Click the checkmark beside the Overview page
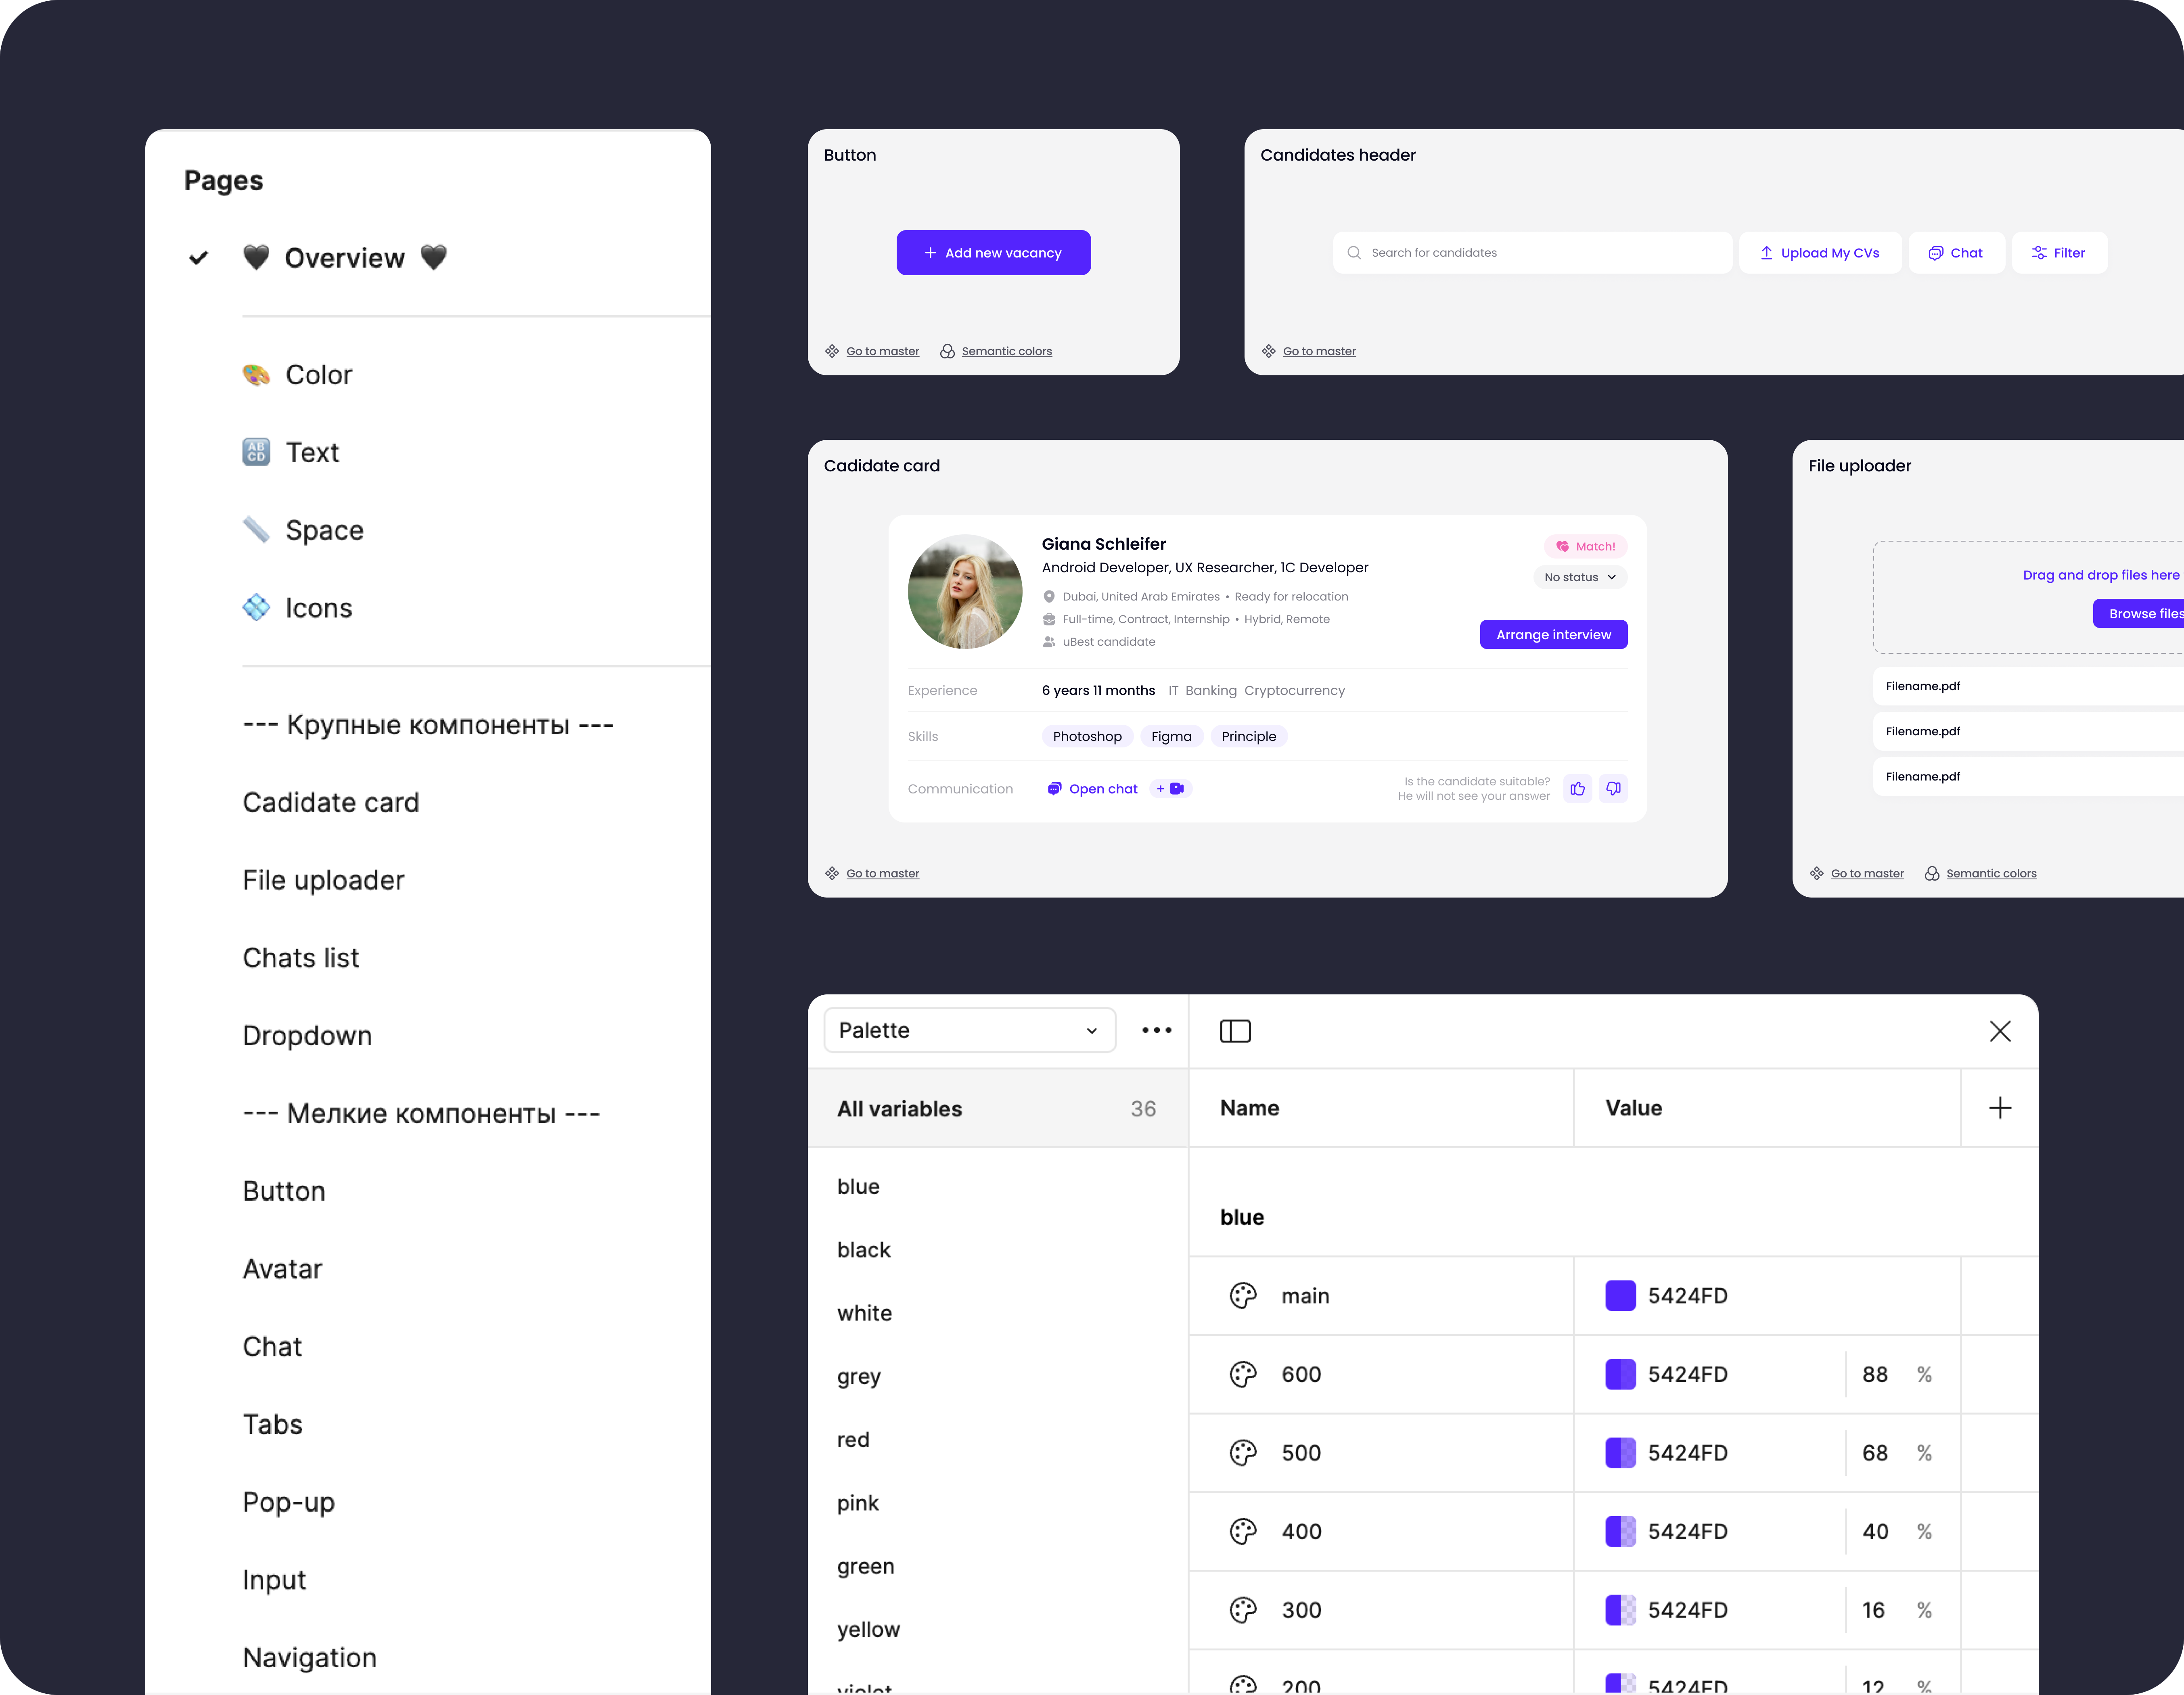Viewport: 2184px width, 1695px height. click(x=199, y=258)
